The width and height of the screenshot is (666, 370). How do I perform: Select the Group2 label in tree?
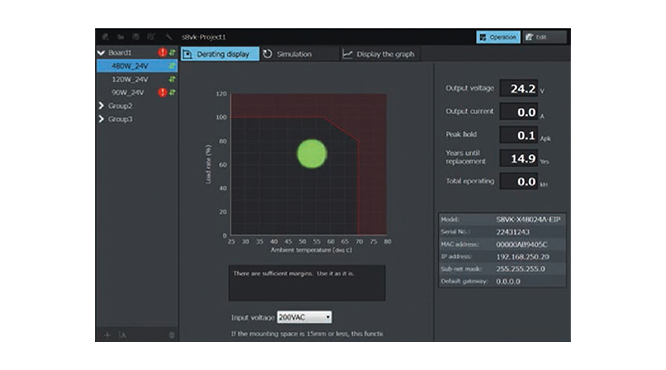pos(120,105)
